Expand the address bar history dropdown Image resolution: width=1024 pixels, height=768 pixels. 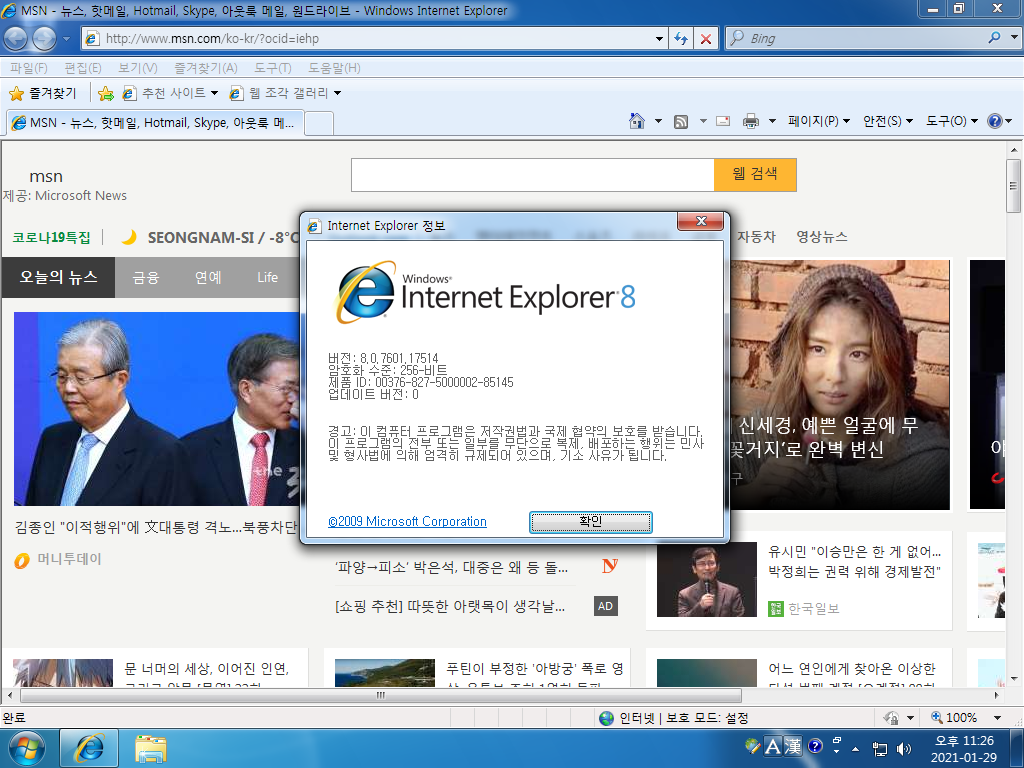pyautogui.click(x=659, y=39)
